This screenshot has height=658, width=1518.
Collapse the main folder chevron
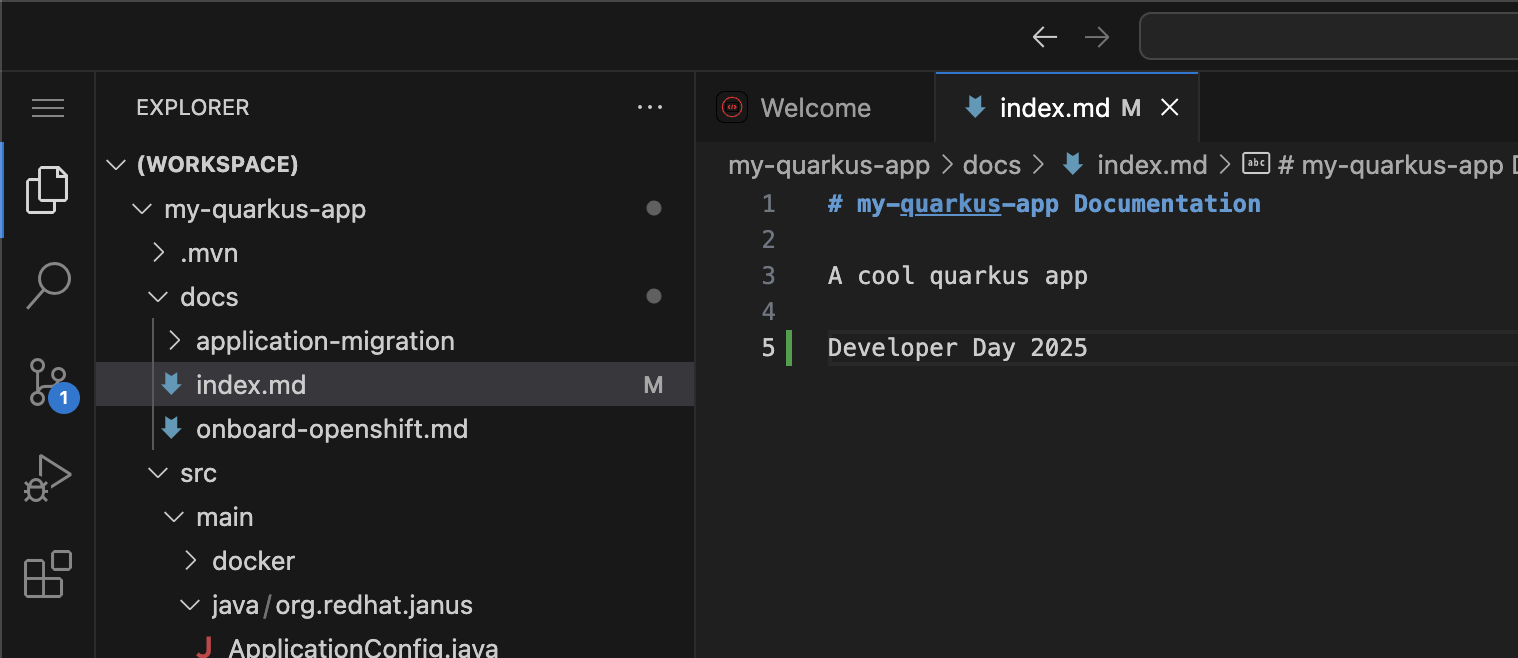(175, 517)
